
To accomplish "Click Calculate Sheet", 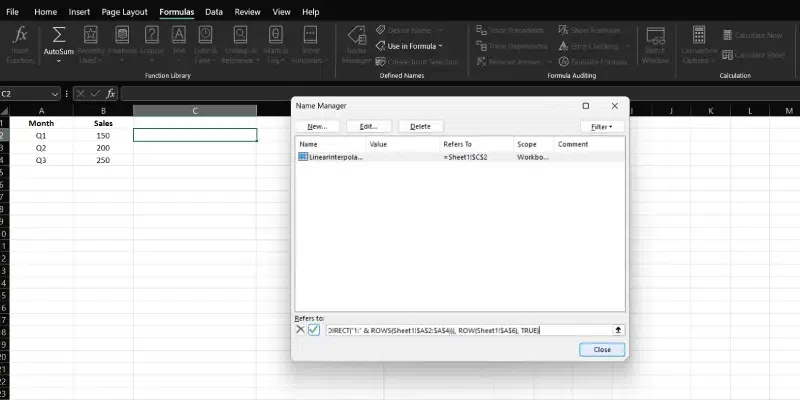I will coord(754,55).
